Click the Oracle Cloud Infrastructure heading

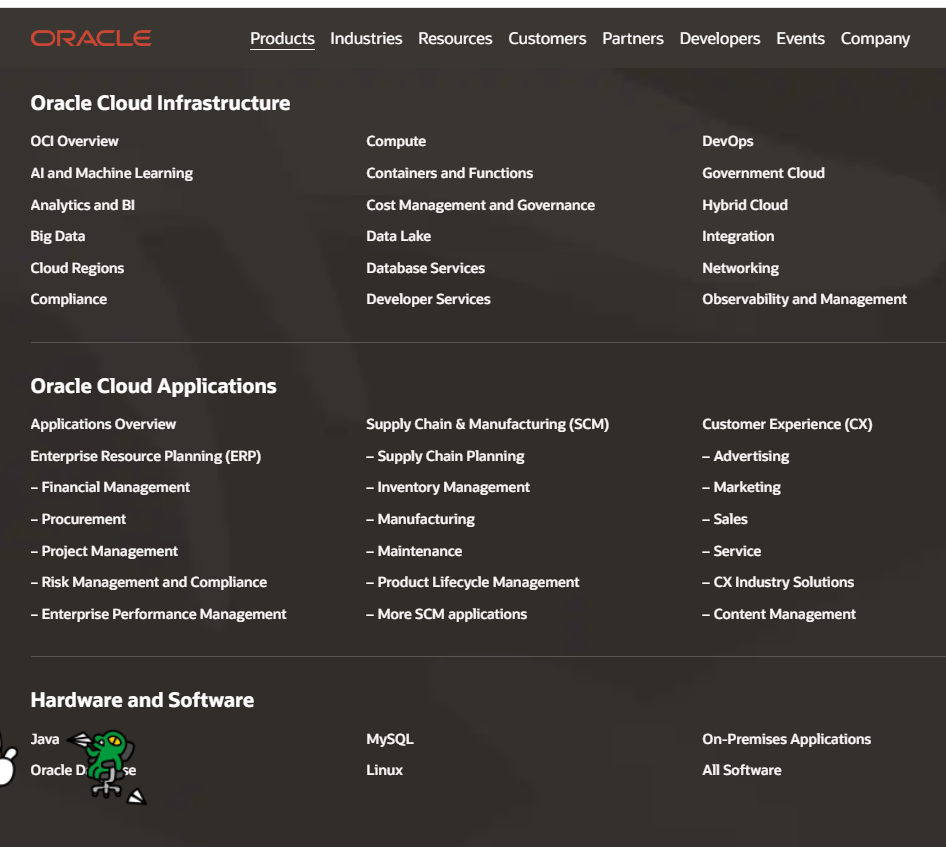pyautogui.click(x=160, y=103)
